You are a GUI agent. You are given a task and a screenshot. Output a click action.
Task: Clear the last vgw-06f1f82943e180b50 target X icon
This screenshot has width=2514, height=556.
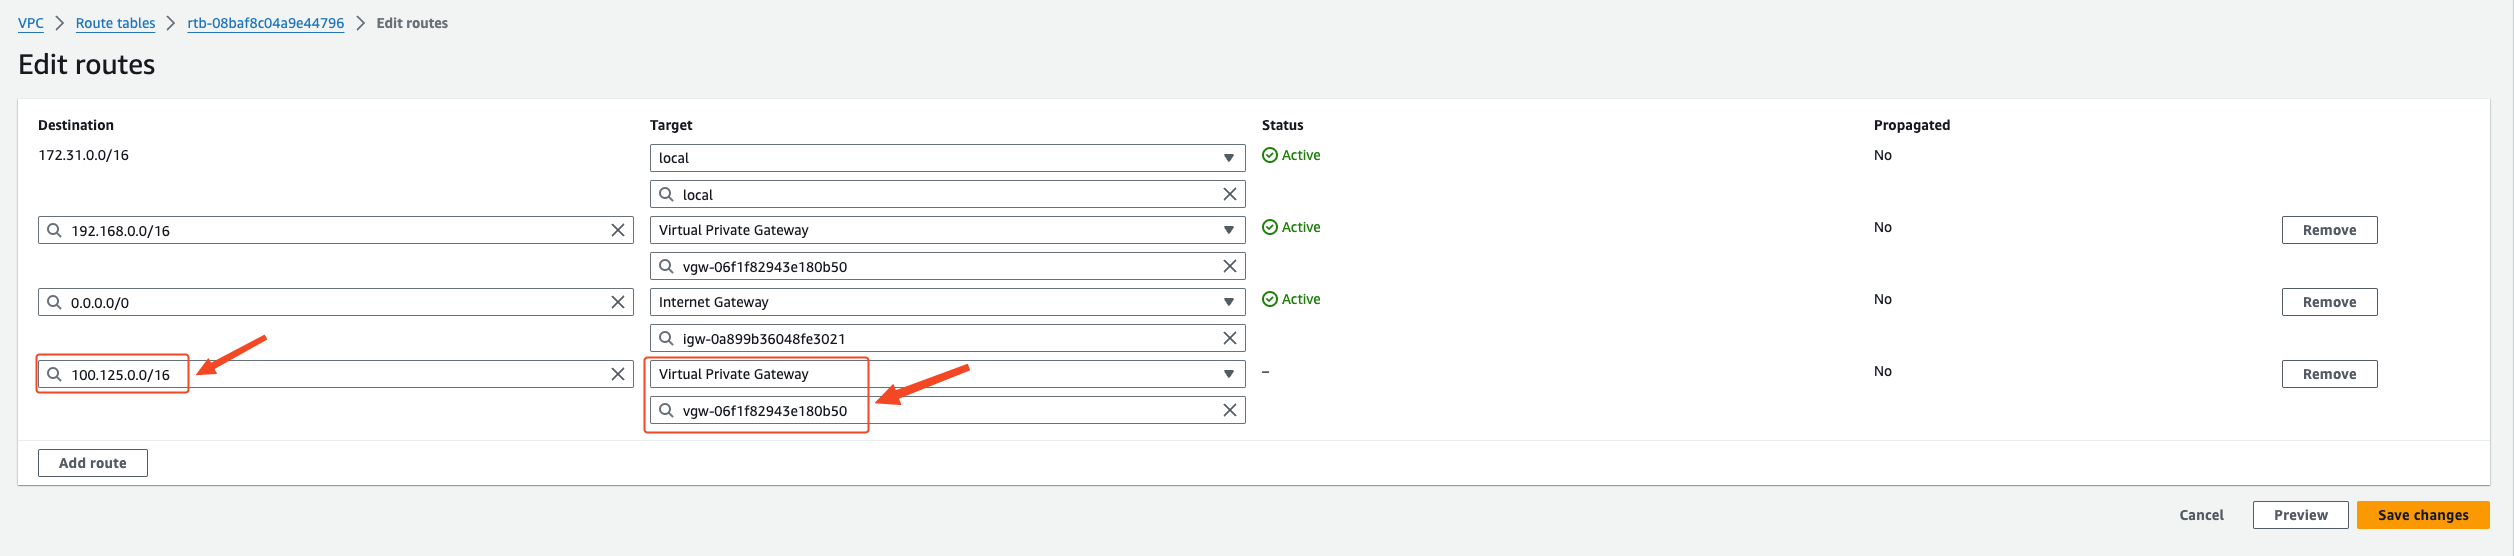[x=1230, y=410]
